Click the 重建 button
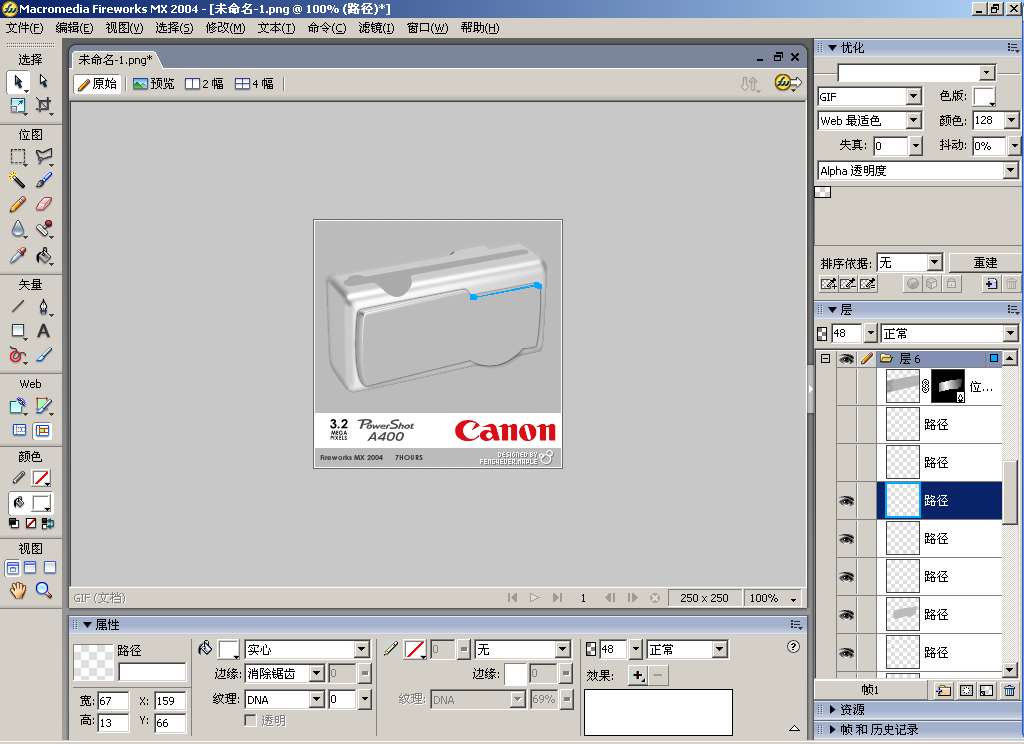Viewport: 1024px width, 744px height. 985,263
